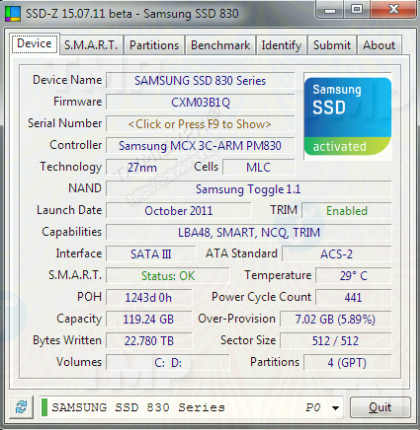Click the Sector Size value 512 / 512
The width and height of the screenshot is (420, 430).
click(x=335, y=341)
